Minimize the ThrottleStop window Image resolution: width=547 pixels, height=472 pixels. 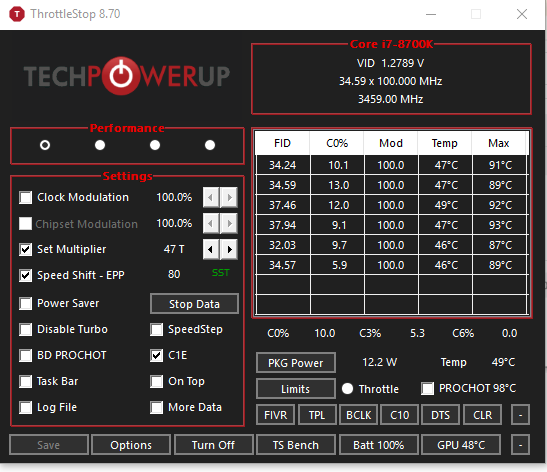click(x=431, y=14)
